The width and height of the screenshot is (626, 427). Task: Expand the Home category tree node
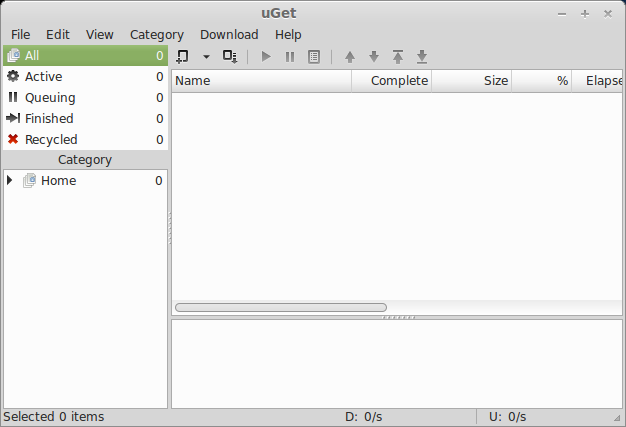coord(10,180)
